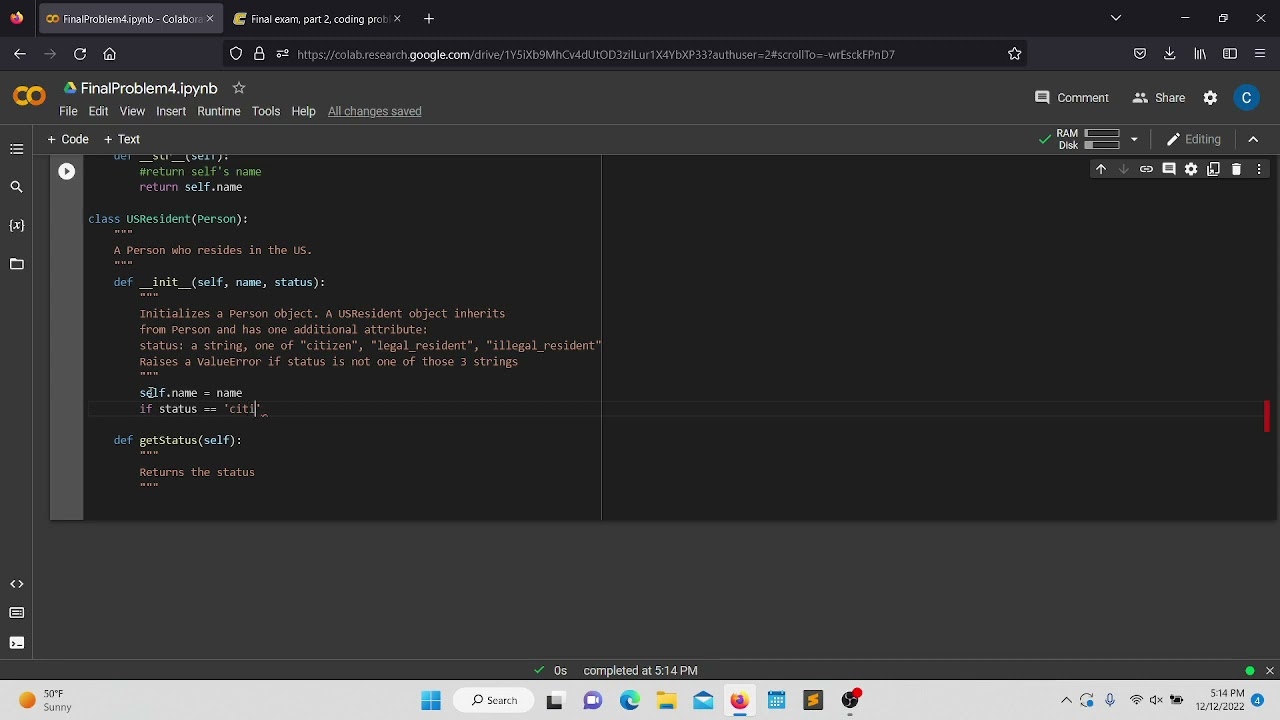
Task: Rename notebook title FinalProblem4.ipynb
Action: tap(149, 88)
